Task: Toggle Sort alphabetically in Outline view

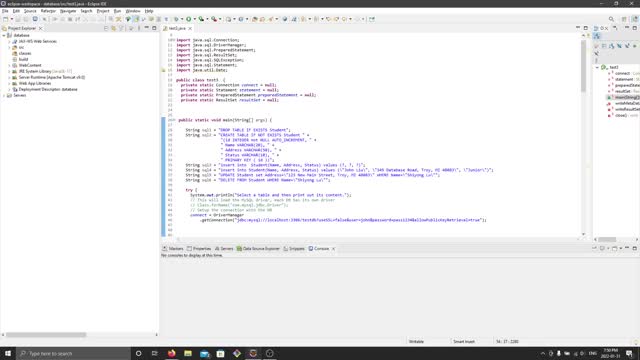Action: pyautogui.click(x=604, y=46)
